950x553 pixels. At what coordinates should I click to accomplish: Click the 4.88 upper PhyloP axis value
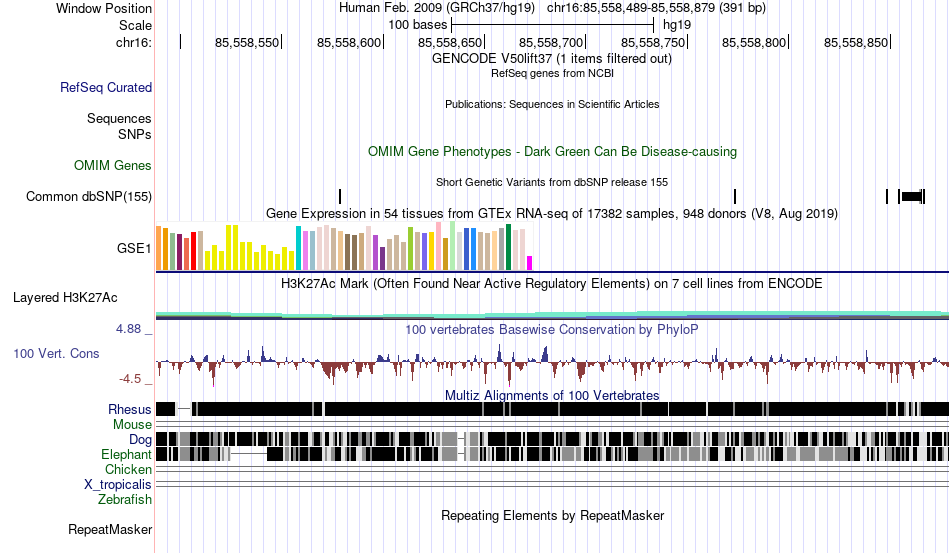coord(128,329)
